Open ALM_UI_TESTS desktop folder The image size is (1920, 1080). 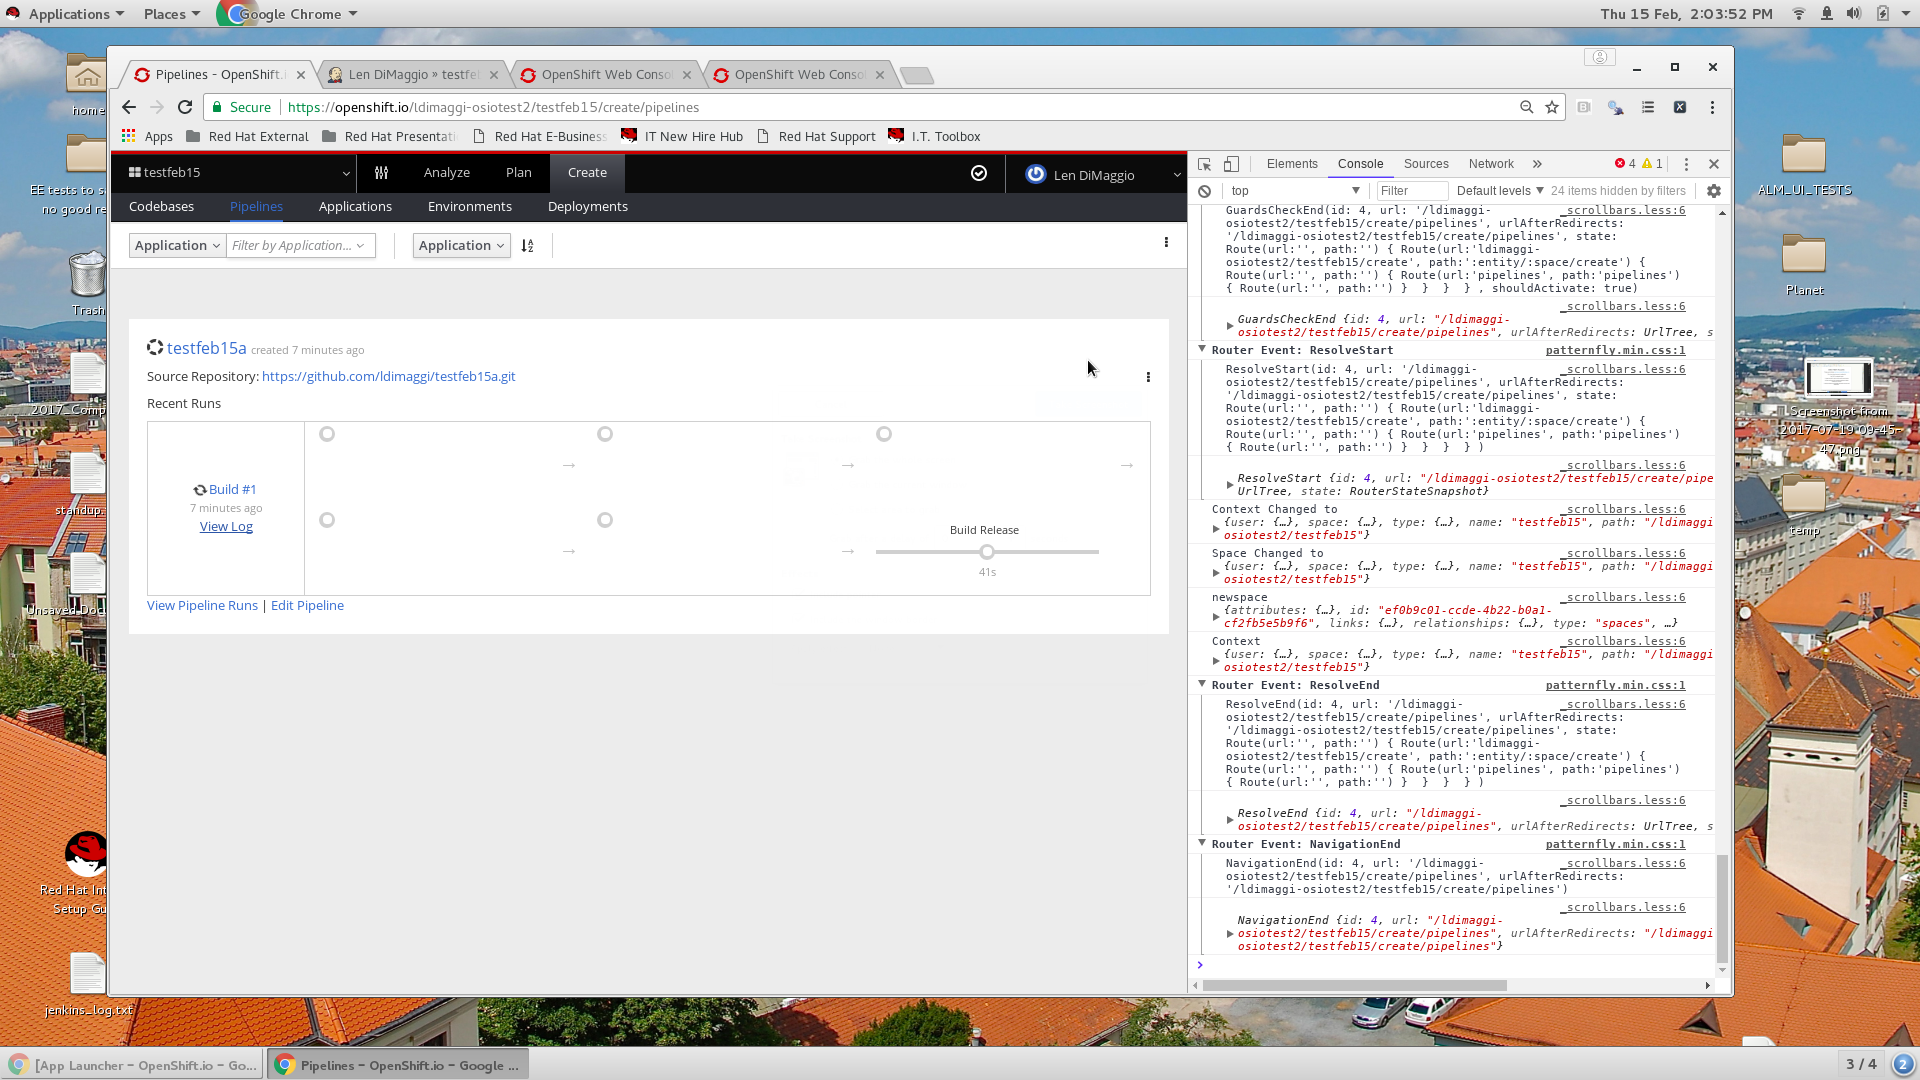click(1804, 165)
